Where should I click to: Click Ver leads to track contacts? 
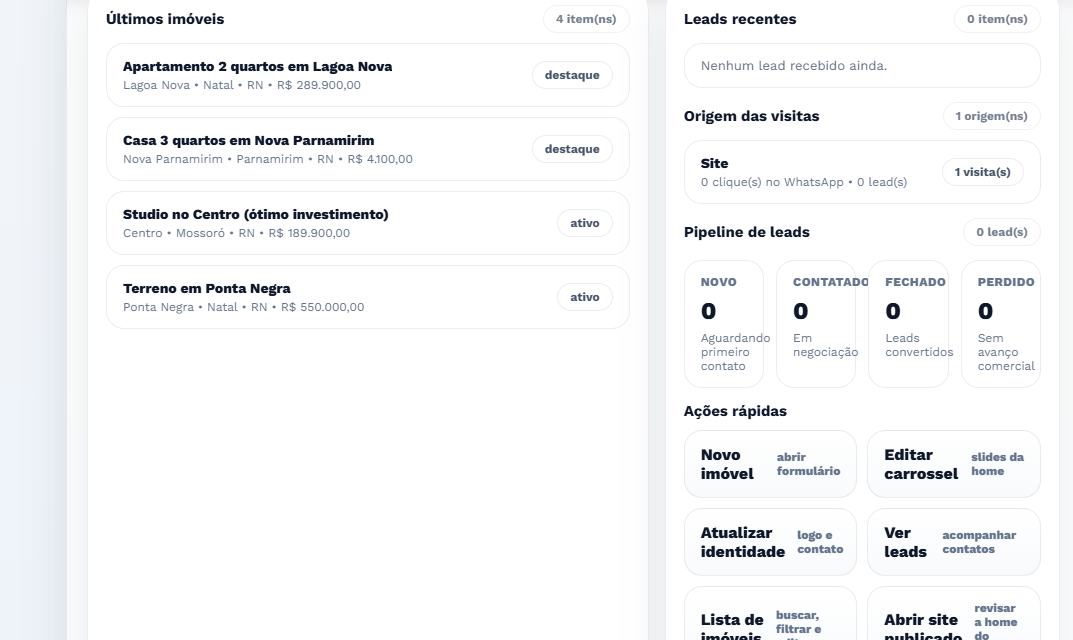point(952,541)
